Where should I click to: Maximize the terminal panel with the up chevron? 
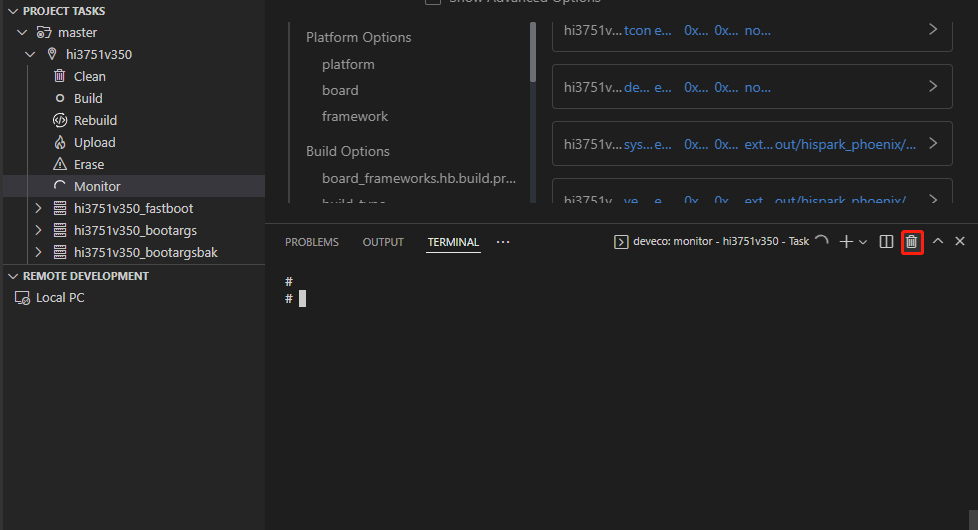point(938,242)
